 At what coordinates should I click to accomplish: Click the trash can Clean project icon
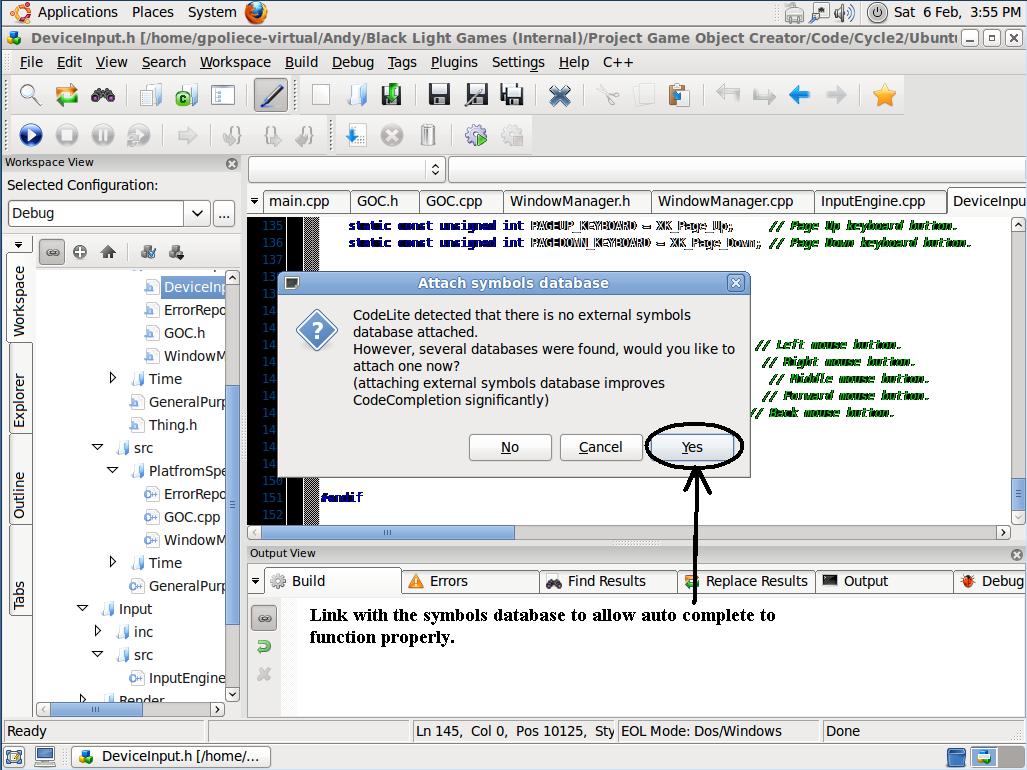[x=428, y=136]
